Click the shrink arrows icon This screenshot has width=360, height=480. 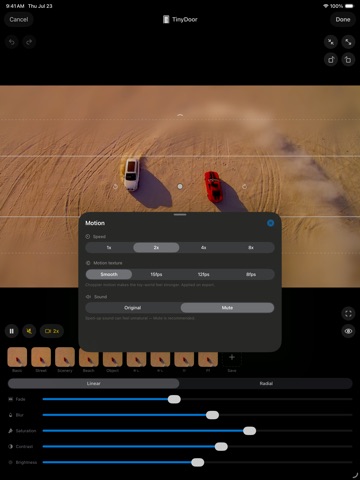click(331, 42)
